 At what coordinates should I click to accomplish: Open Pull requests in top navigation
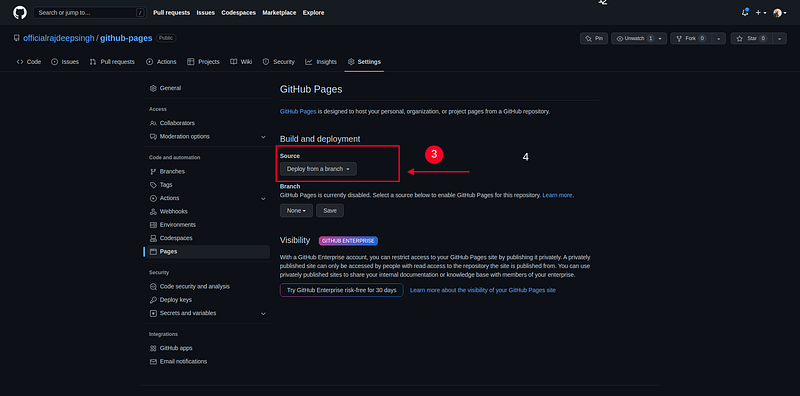coord(171,13)
